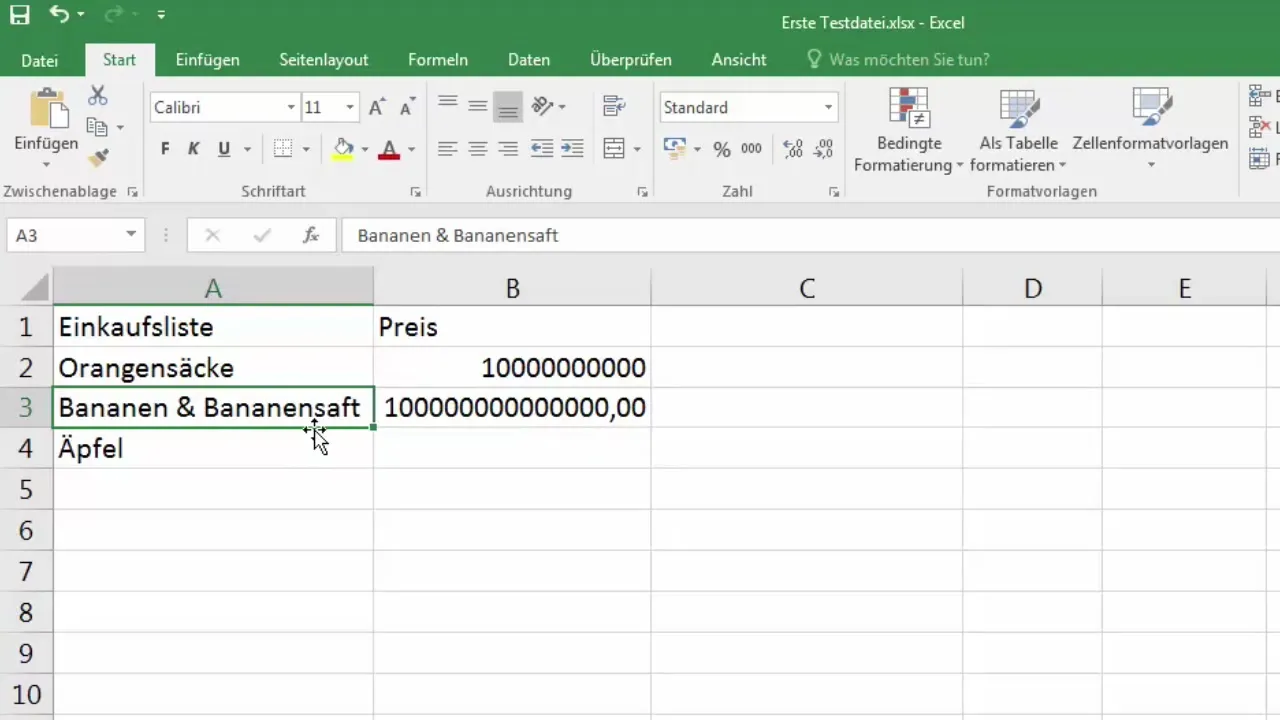Click the formula bar showing Bananen & Bananensaft
1280x720 pixels.
[x=810, y=235]
